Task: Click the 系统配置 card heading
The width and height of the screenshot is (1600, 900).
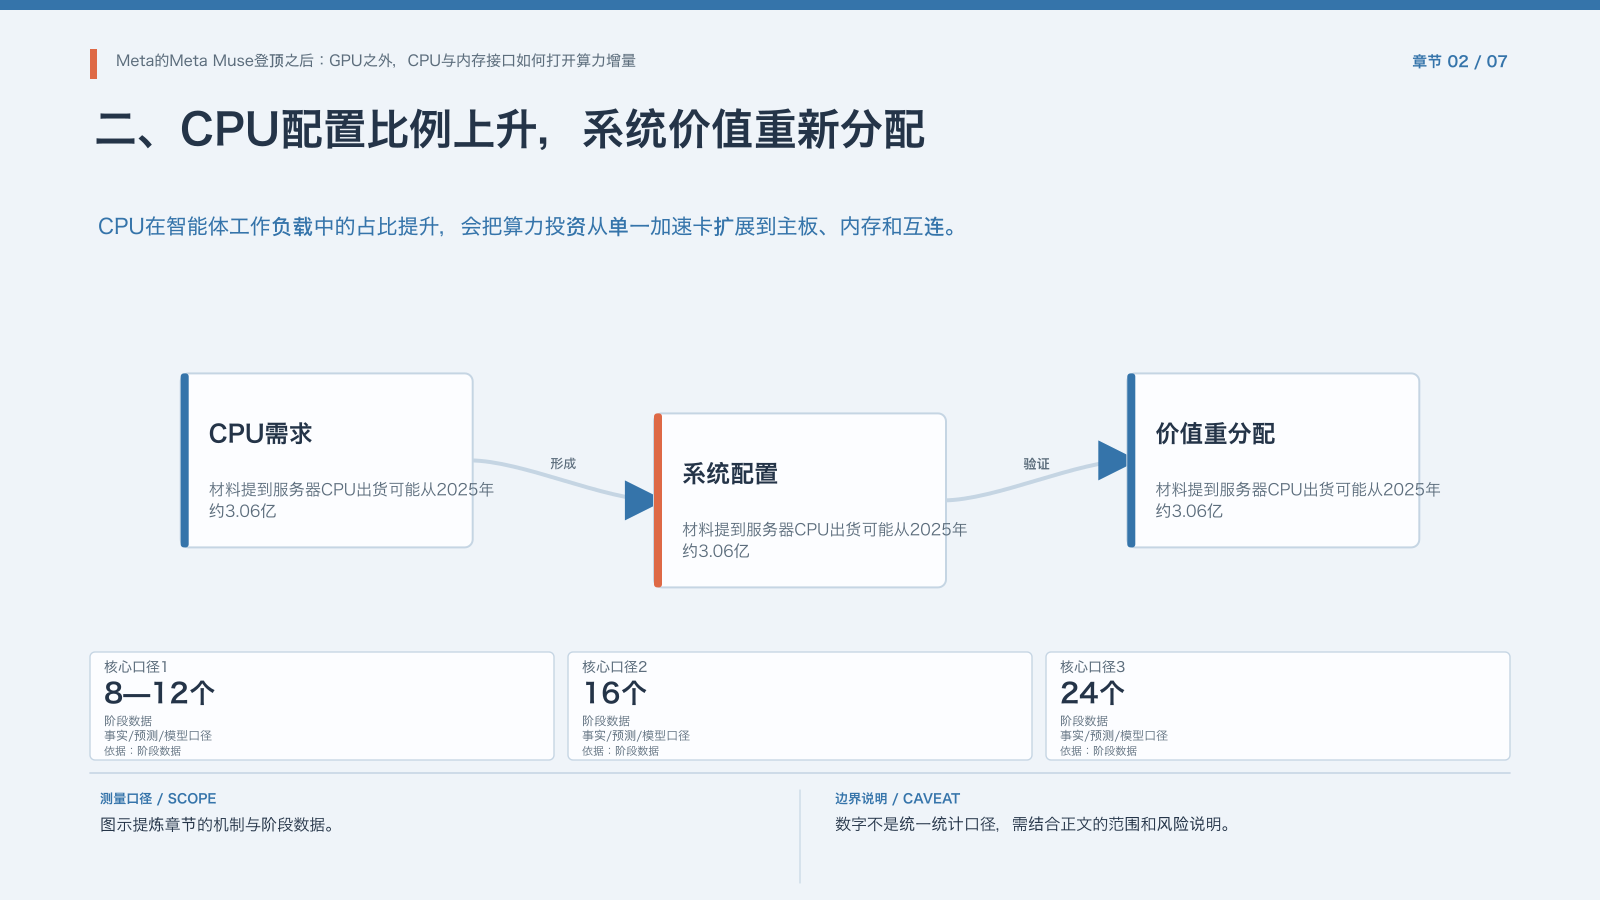Action: tap(730, 474)
